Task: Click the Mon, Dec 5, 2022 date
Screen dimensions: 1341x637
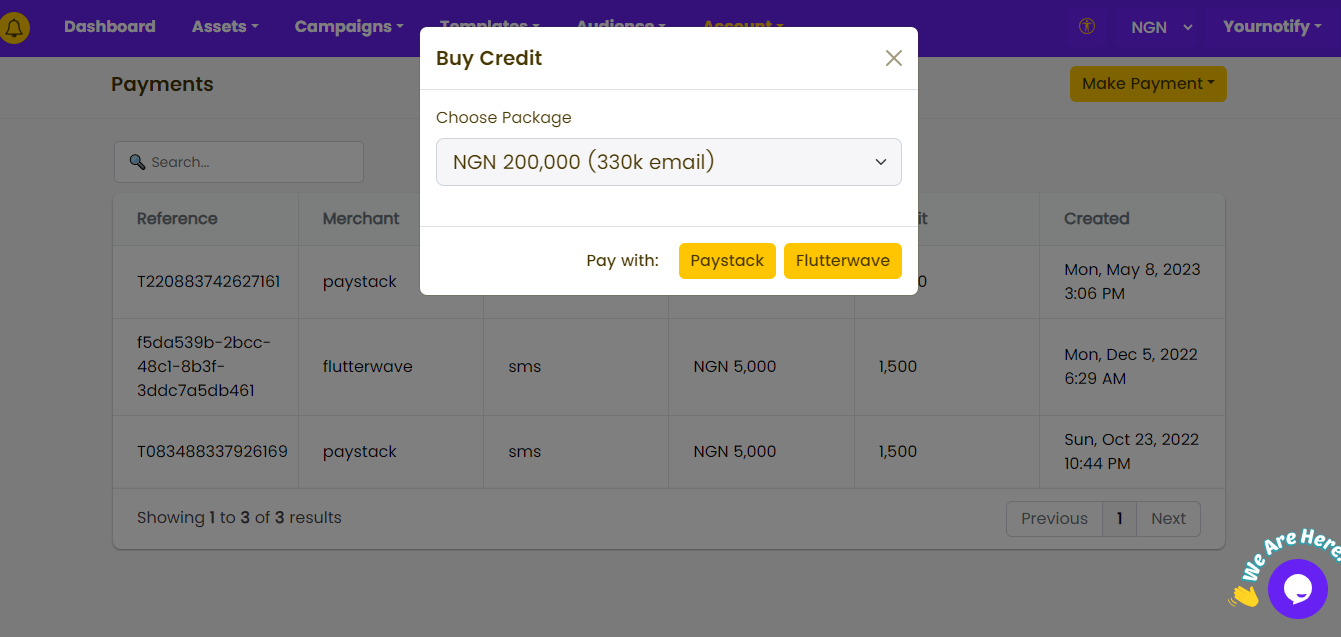Action: click(x=1131, y=367)
